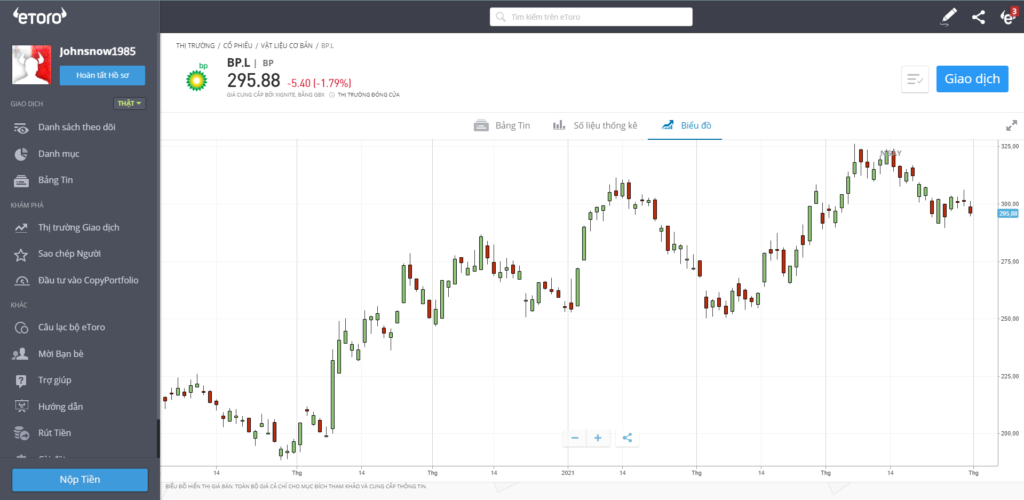Click the Nộp Tiền deposit button
This screenshot has height=500, width=1024.
point(80,480)
